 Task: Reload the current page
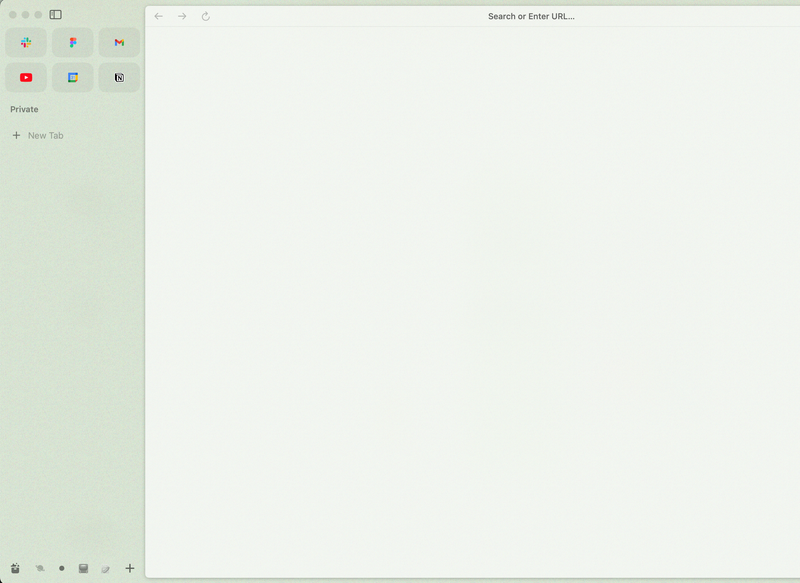(206, 16)
